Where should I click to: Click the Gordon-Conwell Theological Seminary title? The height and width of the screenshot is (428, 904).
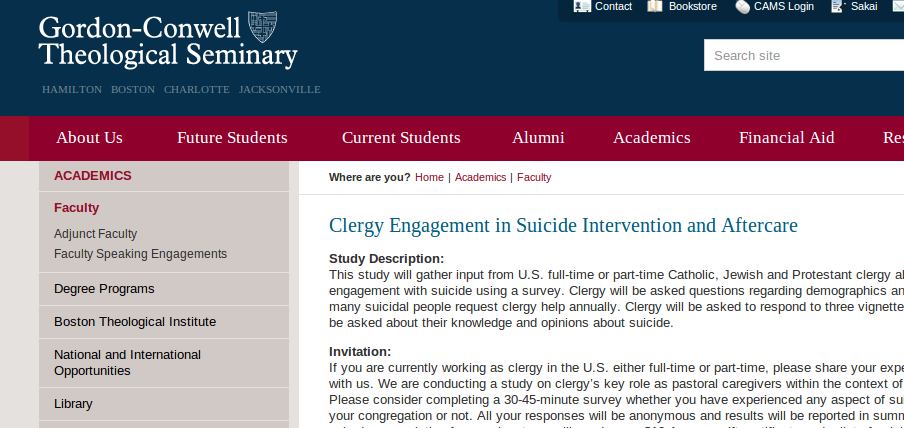pos(168,42)
